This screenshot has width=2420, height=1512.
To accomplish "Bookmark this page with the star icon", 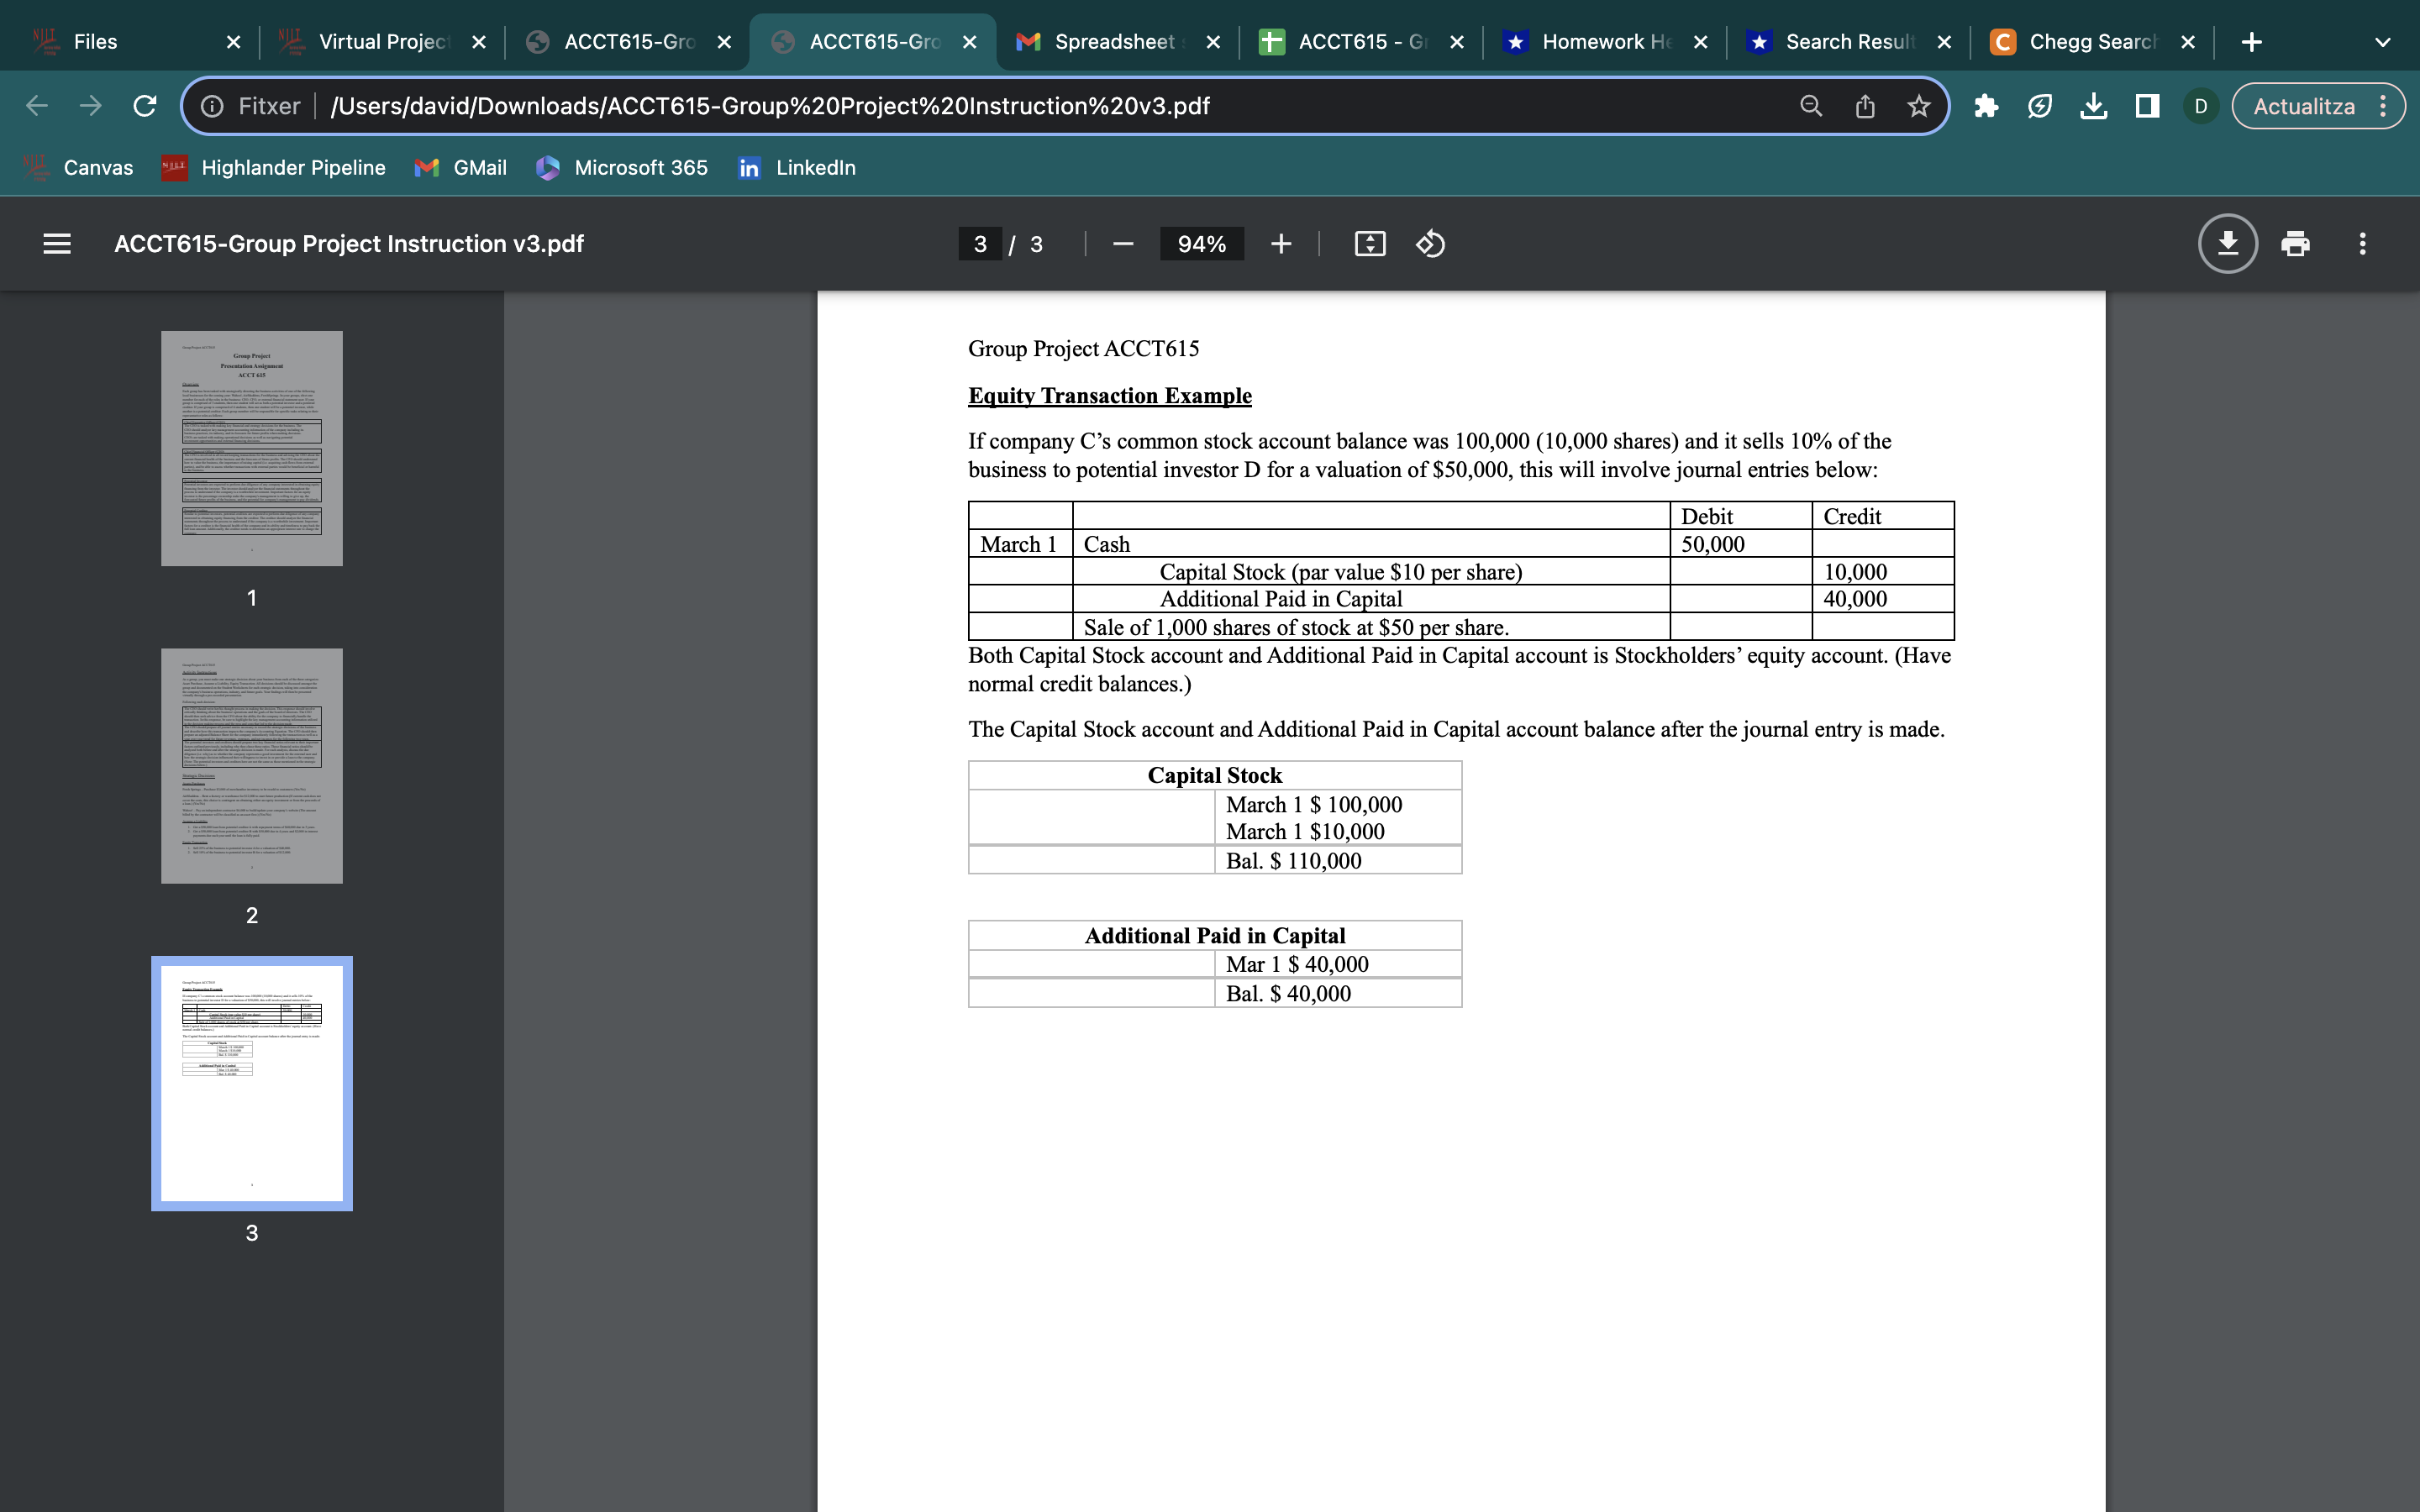I will (1918, 106).
